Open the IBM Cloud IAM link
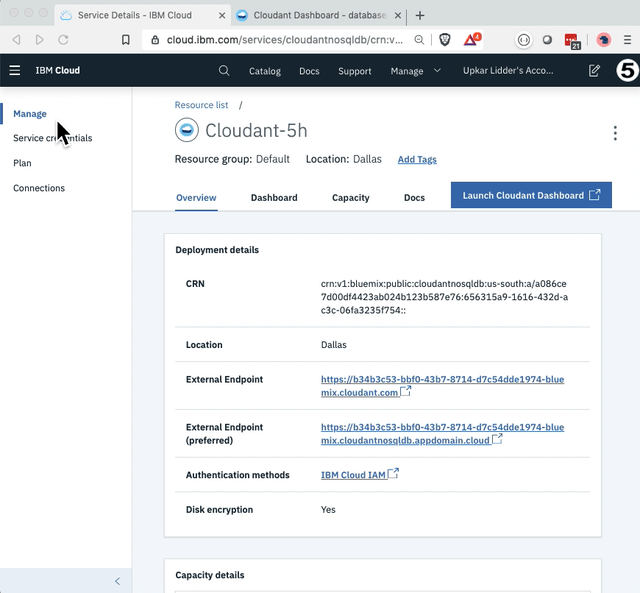This screenshot has height=593, width=640. [x=353, y=475]
